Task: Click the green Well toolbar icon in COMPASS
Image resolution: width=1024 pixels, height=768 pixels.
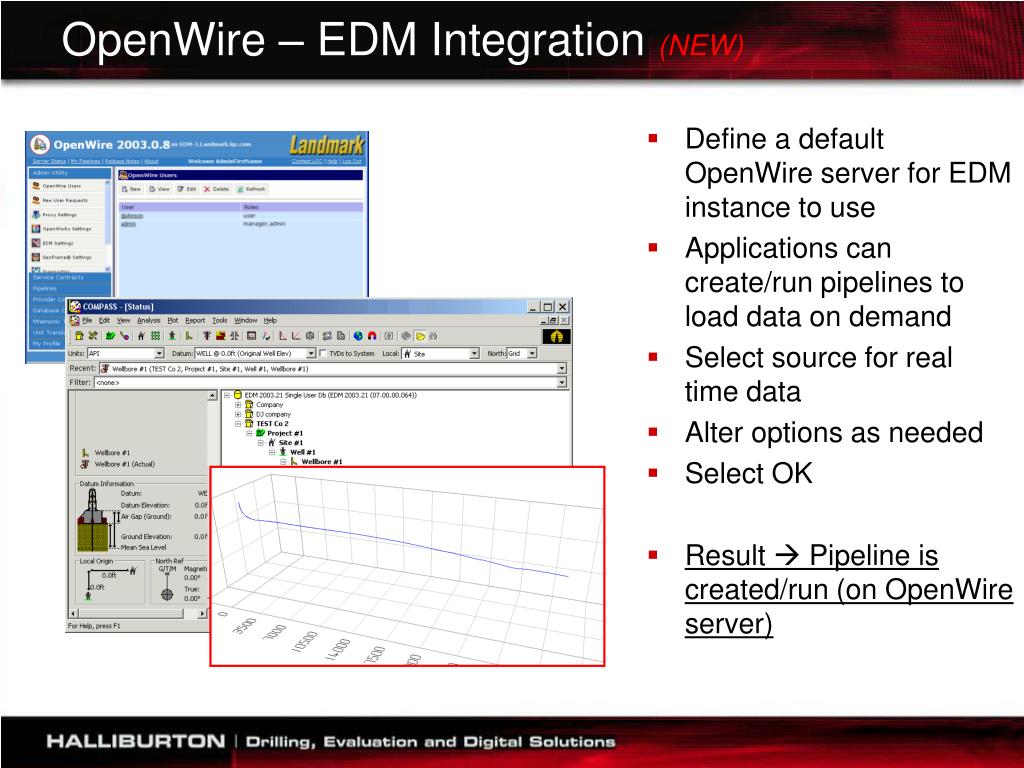Action: [x=172, y=336]
